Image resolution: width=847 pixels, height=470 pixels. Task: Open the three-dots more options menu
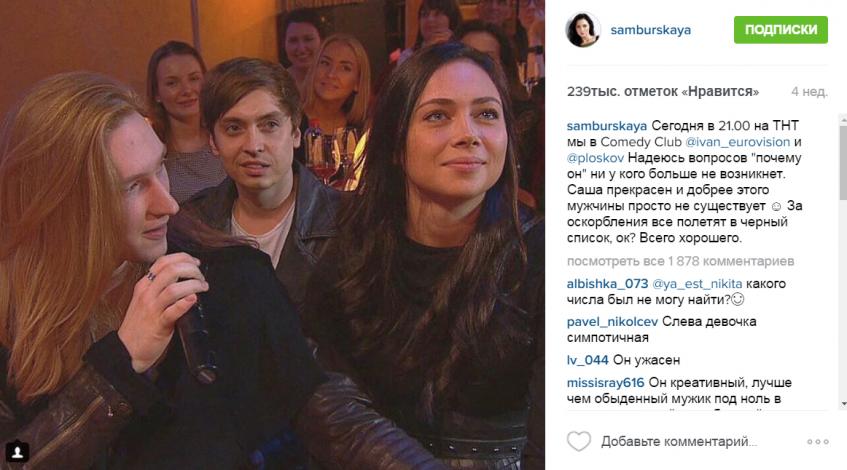coord(818,442)
